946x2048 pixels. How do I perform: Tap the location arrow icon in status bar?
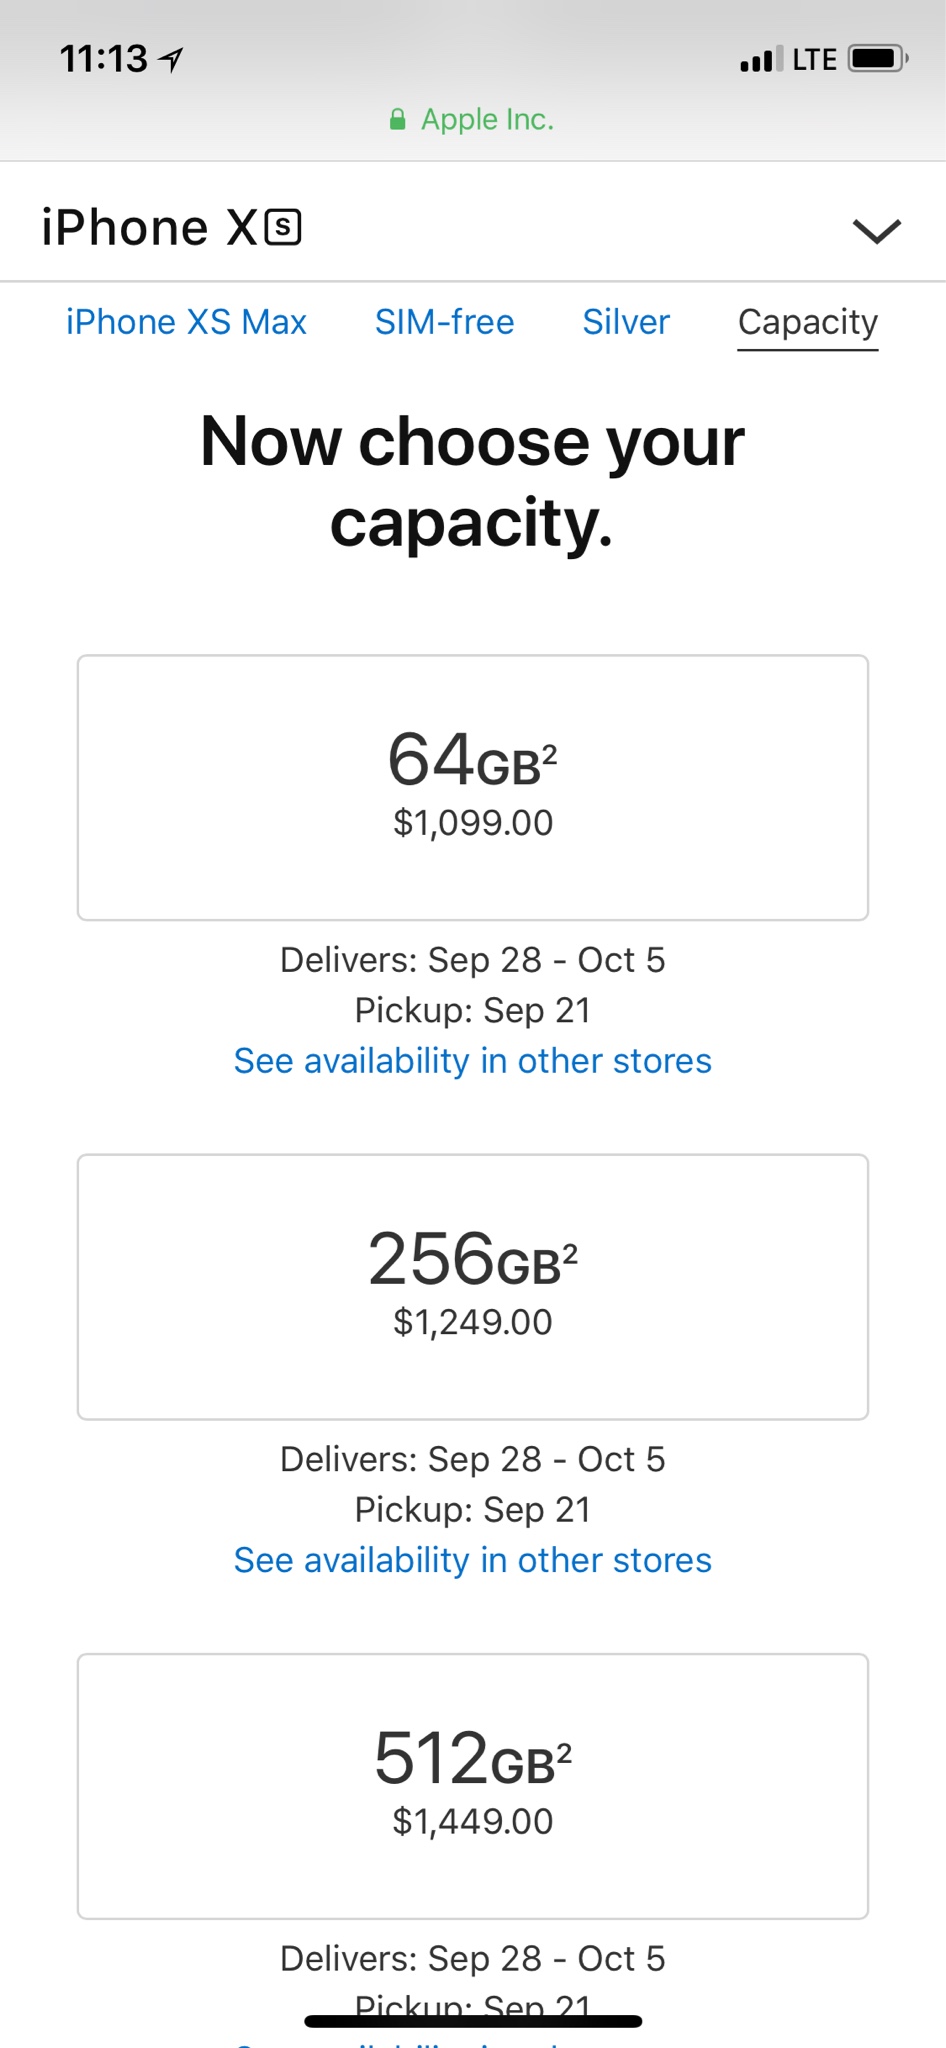(172, 60)
